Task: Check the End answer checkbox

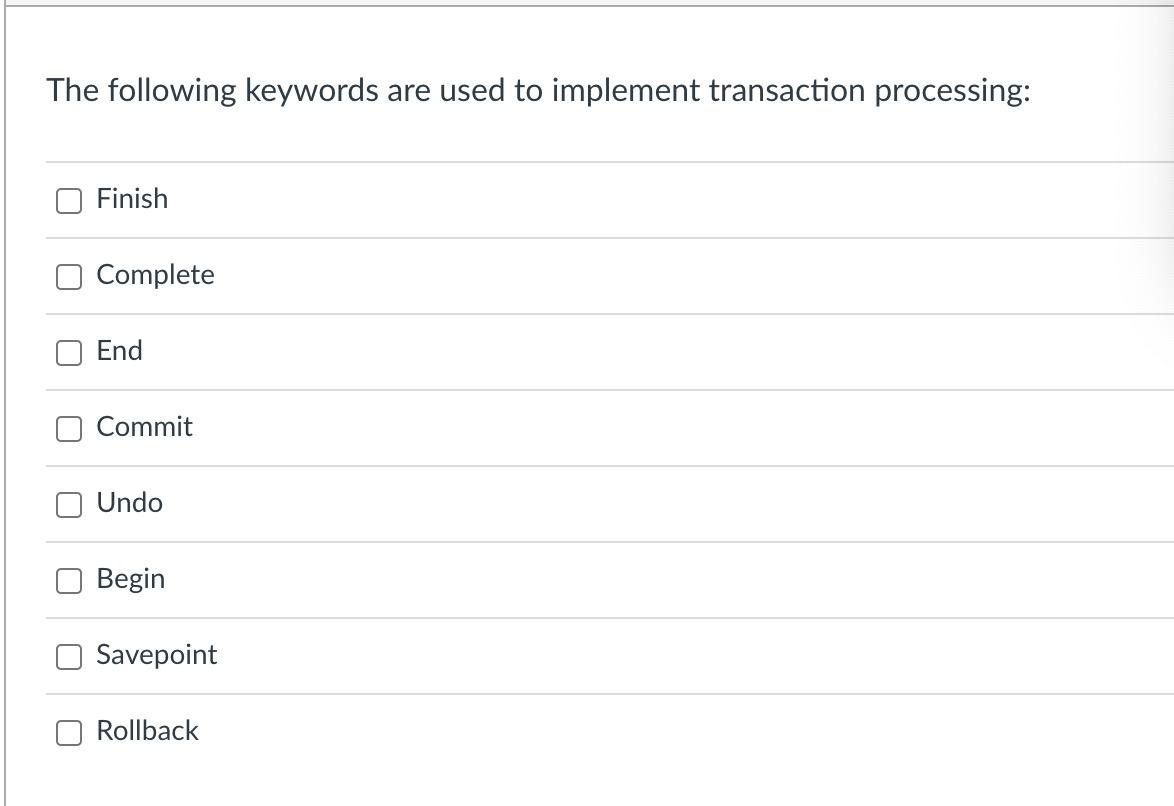Action: click(68, 352)
